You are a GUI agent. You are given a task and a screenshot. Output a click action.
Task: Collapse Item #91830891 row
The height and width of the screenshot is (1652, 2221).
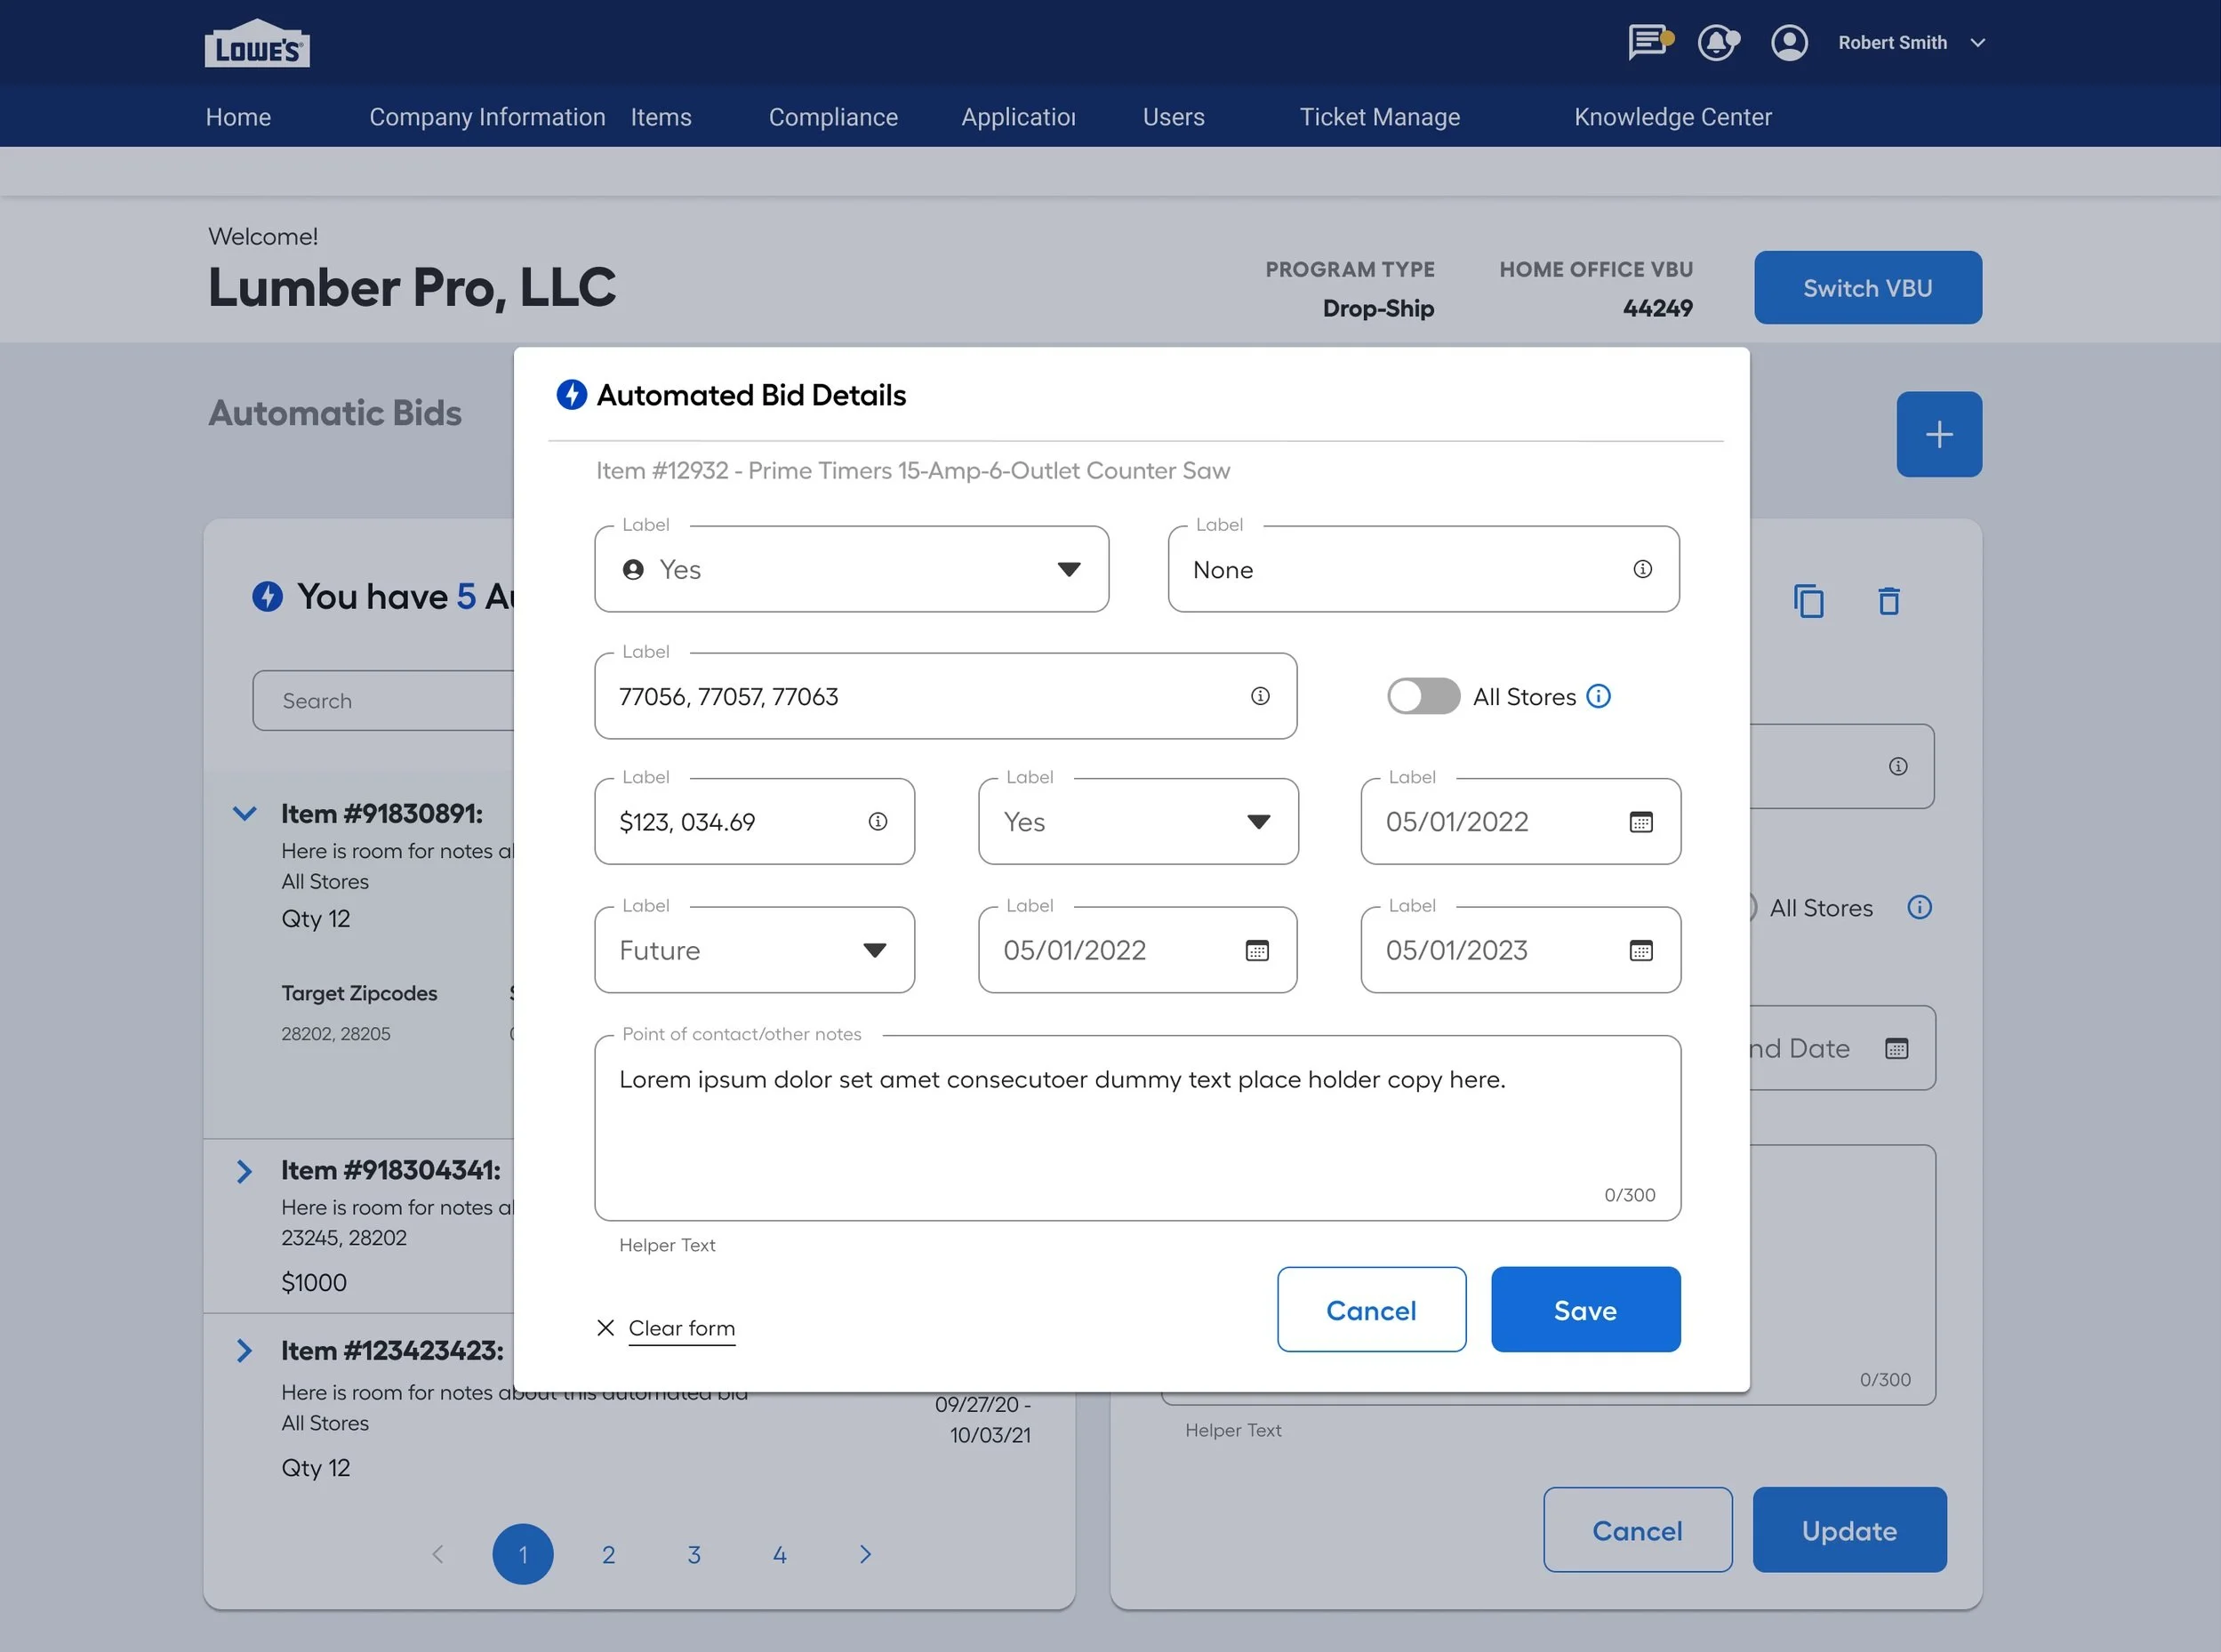245,813
